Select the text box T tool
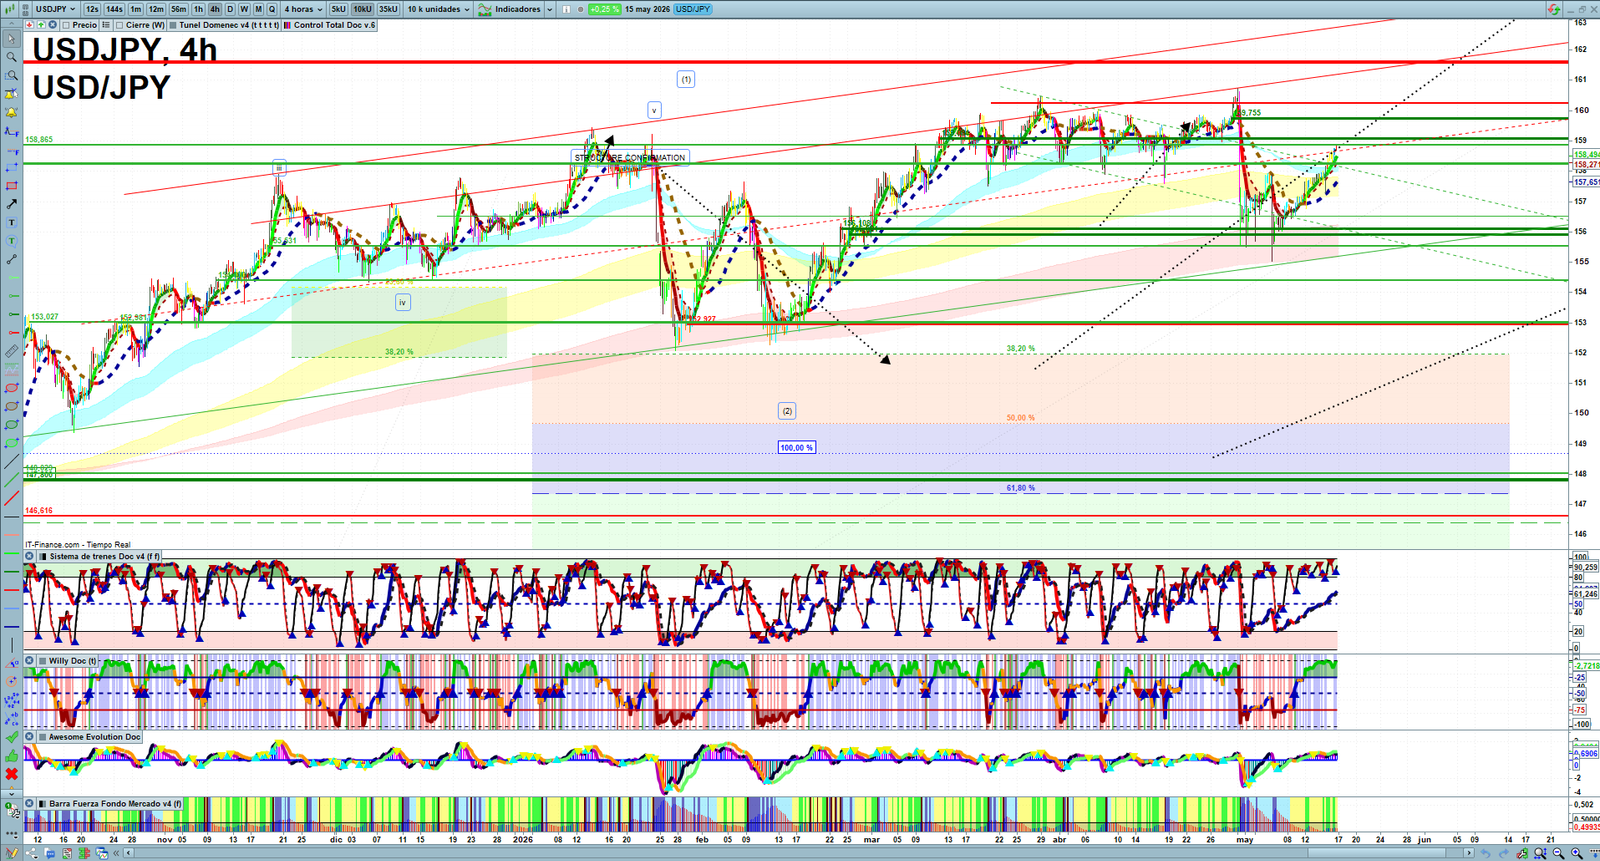This screenshot has height=861, width=1600. tap(11, 222)
